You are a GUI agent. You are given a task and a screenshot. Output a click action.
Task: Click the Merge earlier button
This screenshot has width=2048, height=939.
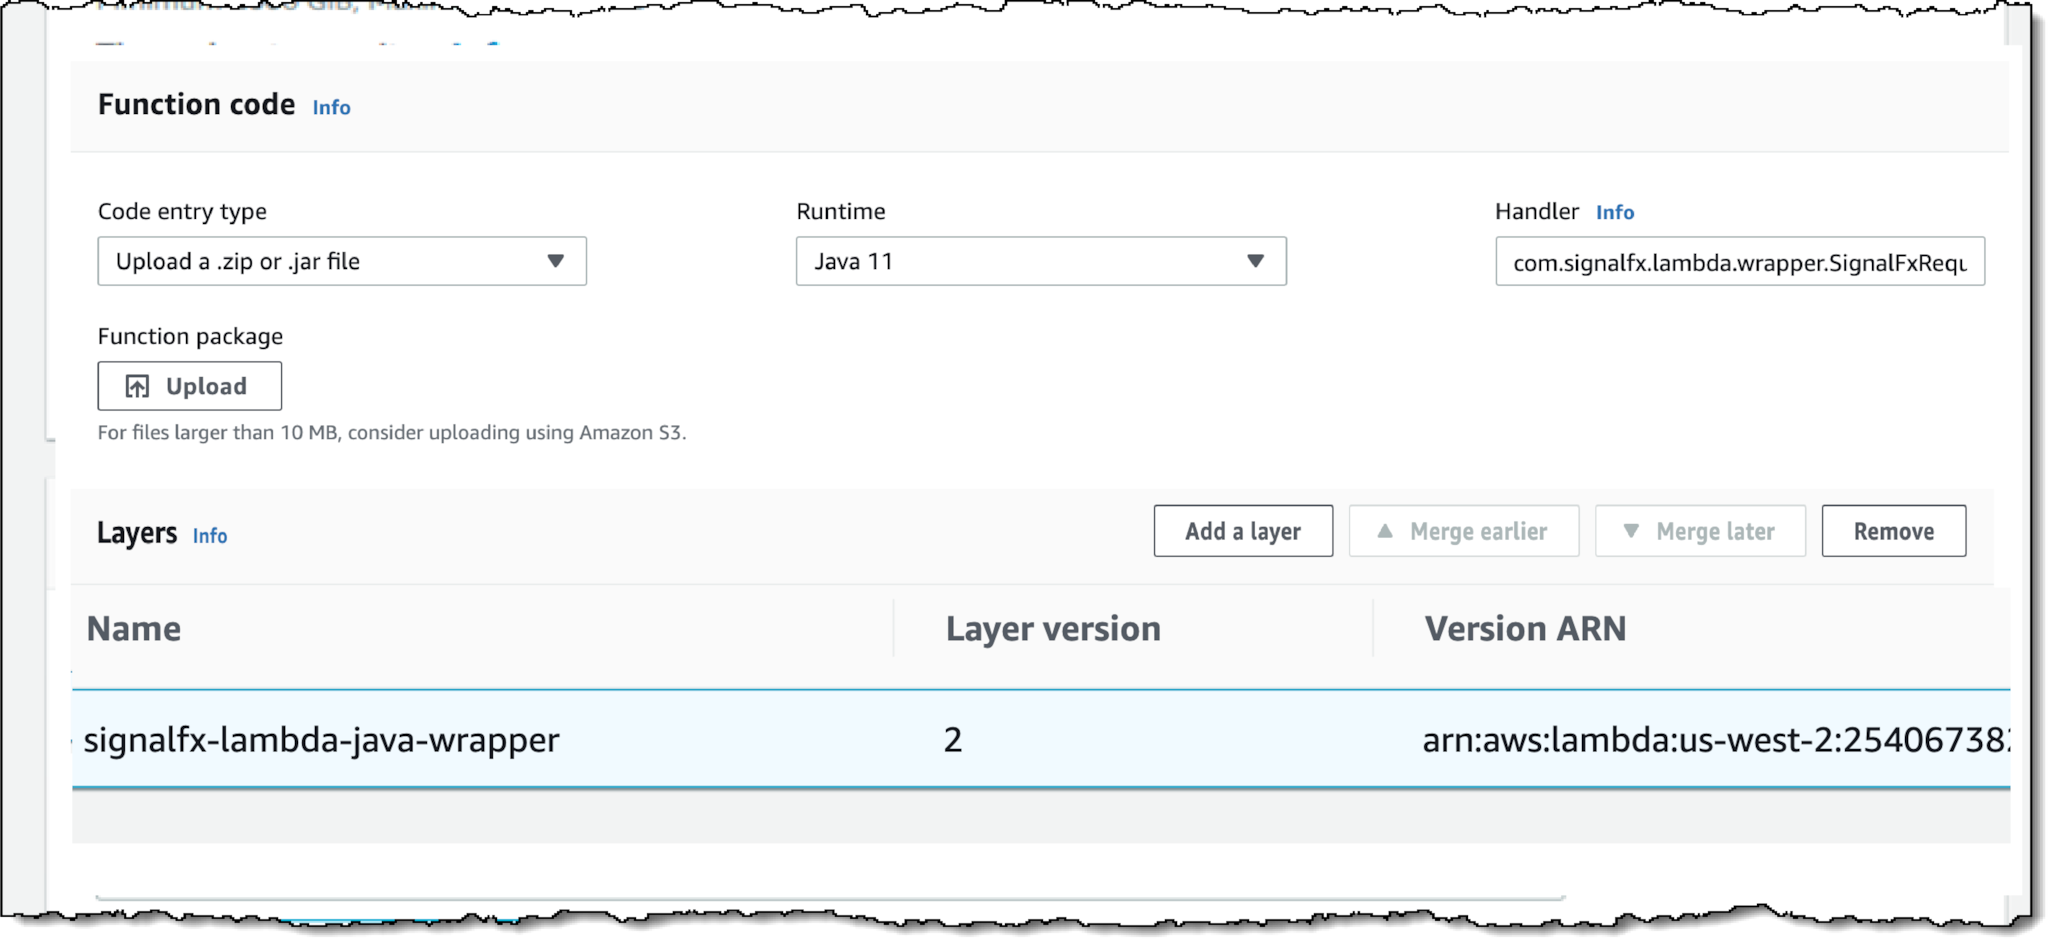[1464, 531]
